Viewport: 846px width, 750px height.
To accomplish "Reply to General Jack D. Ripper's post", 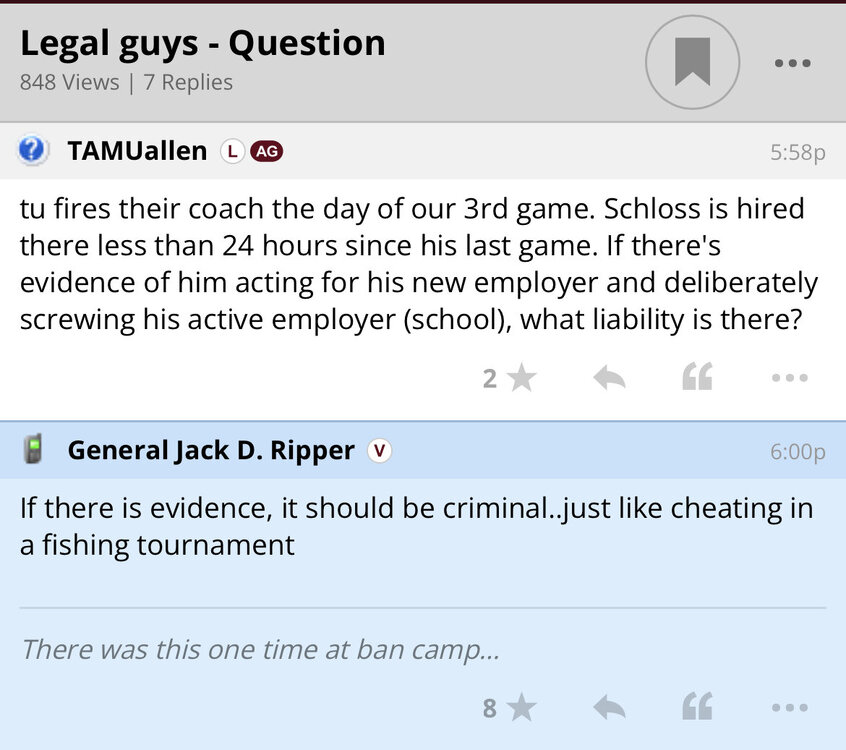I will pyautogui.click(x=609, y=708).
